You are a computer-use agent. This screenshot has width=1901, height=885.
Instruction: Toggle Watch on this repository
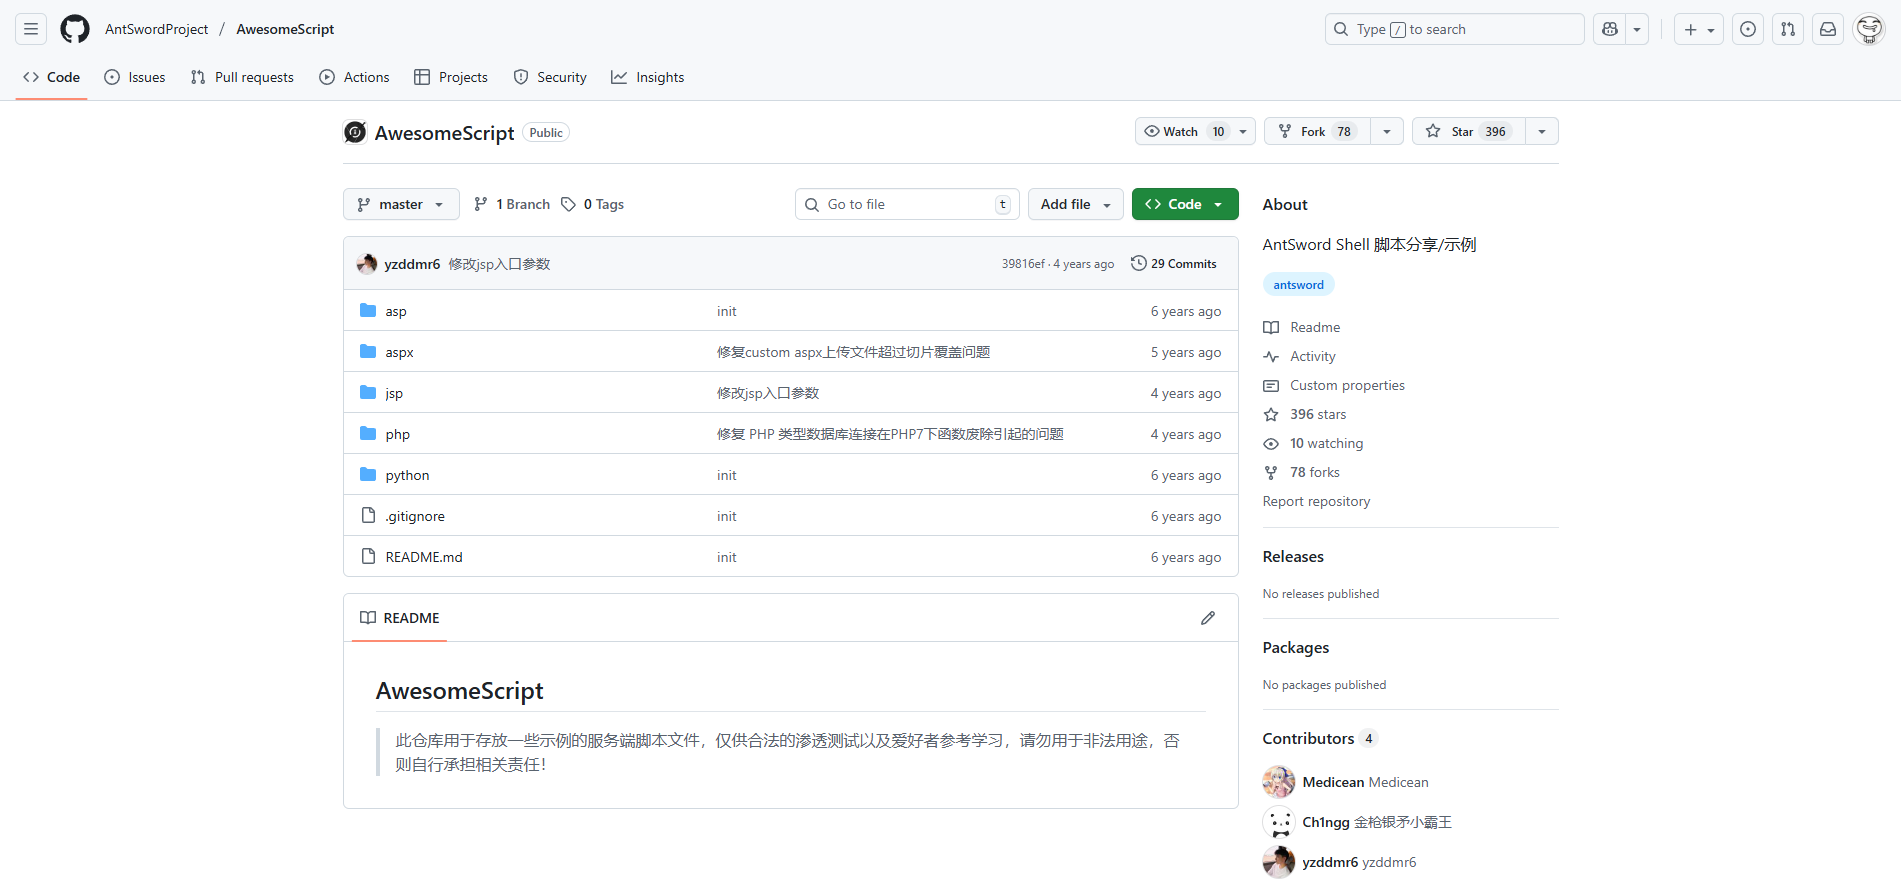pos(1183,131)
